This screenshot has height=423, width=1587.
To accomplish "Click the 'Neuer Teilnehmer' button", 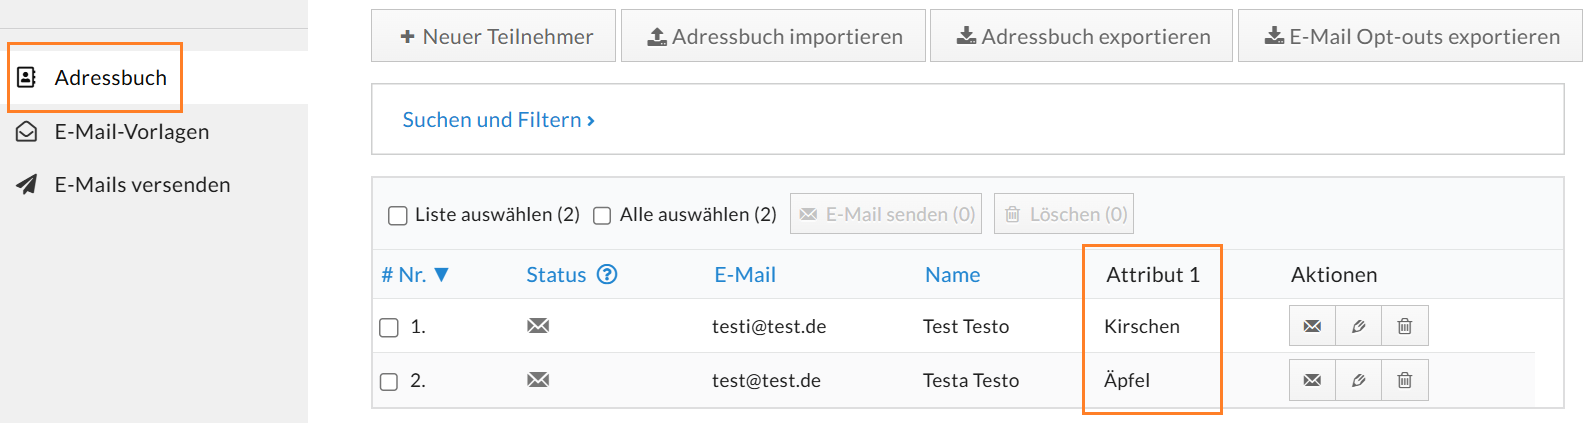I will pos(494,37).
